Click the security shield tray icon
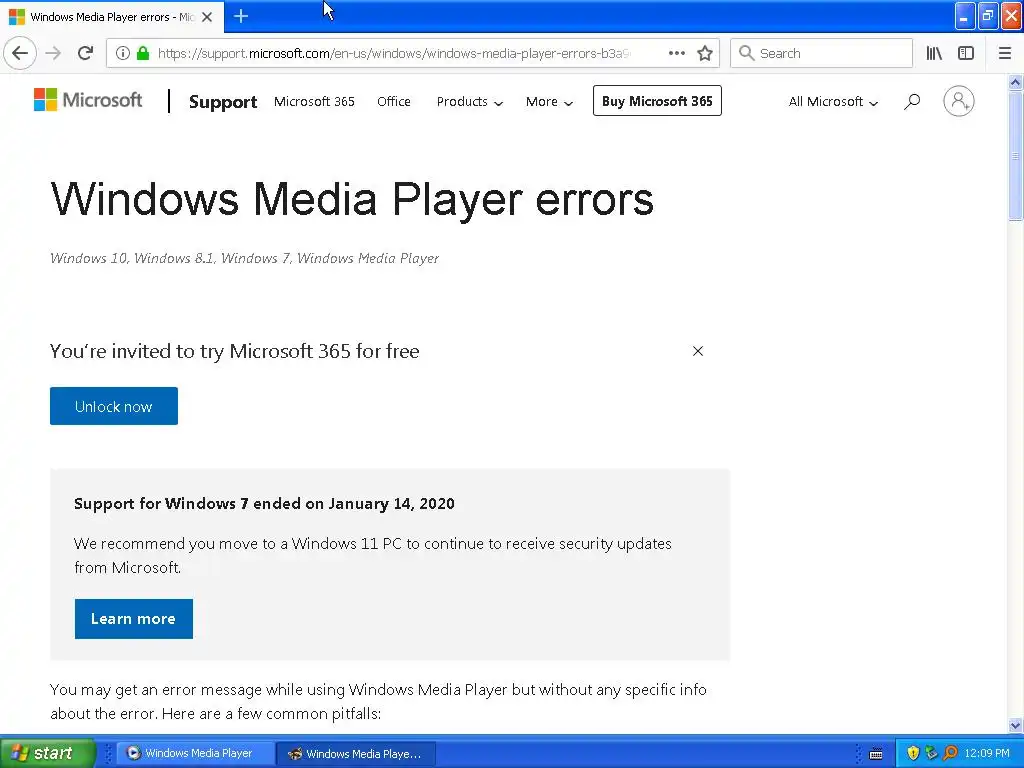This screenshot has width=1024, height=768. tap(913, 753)
